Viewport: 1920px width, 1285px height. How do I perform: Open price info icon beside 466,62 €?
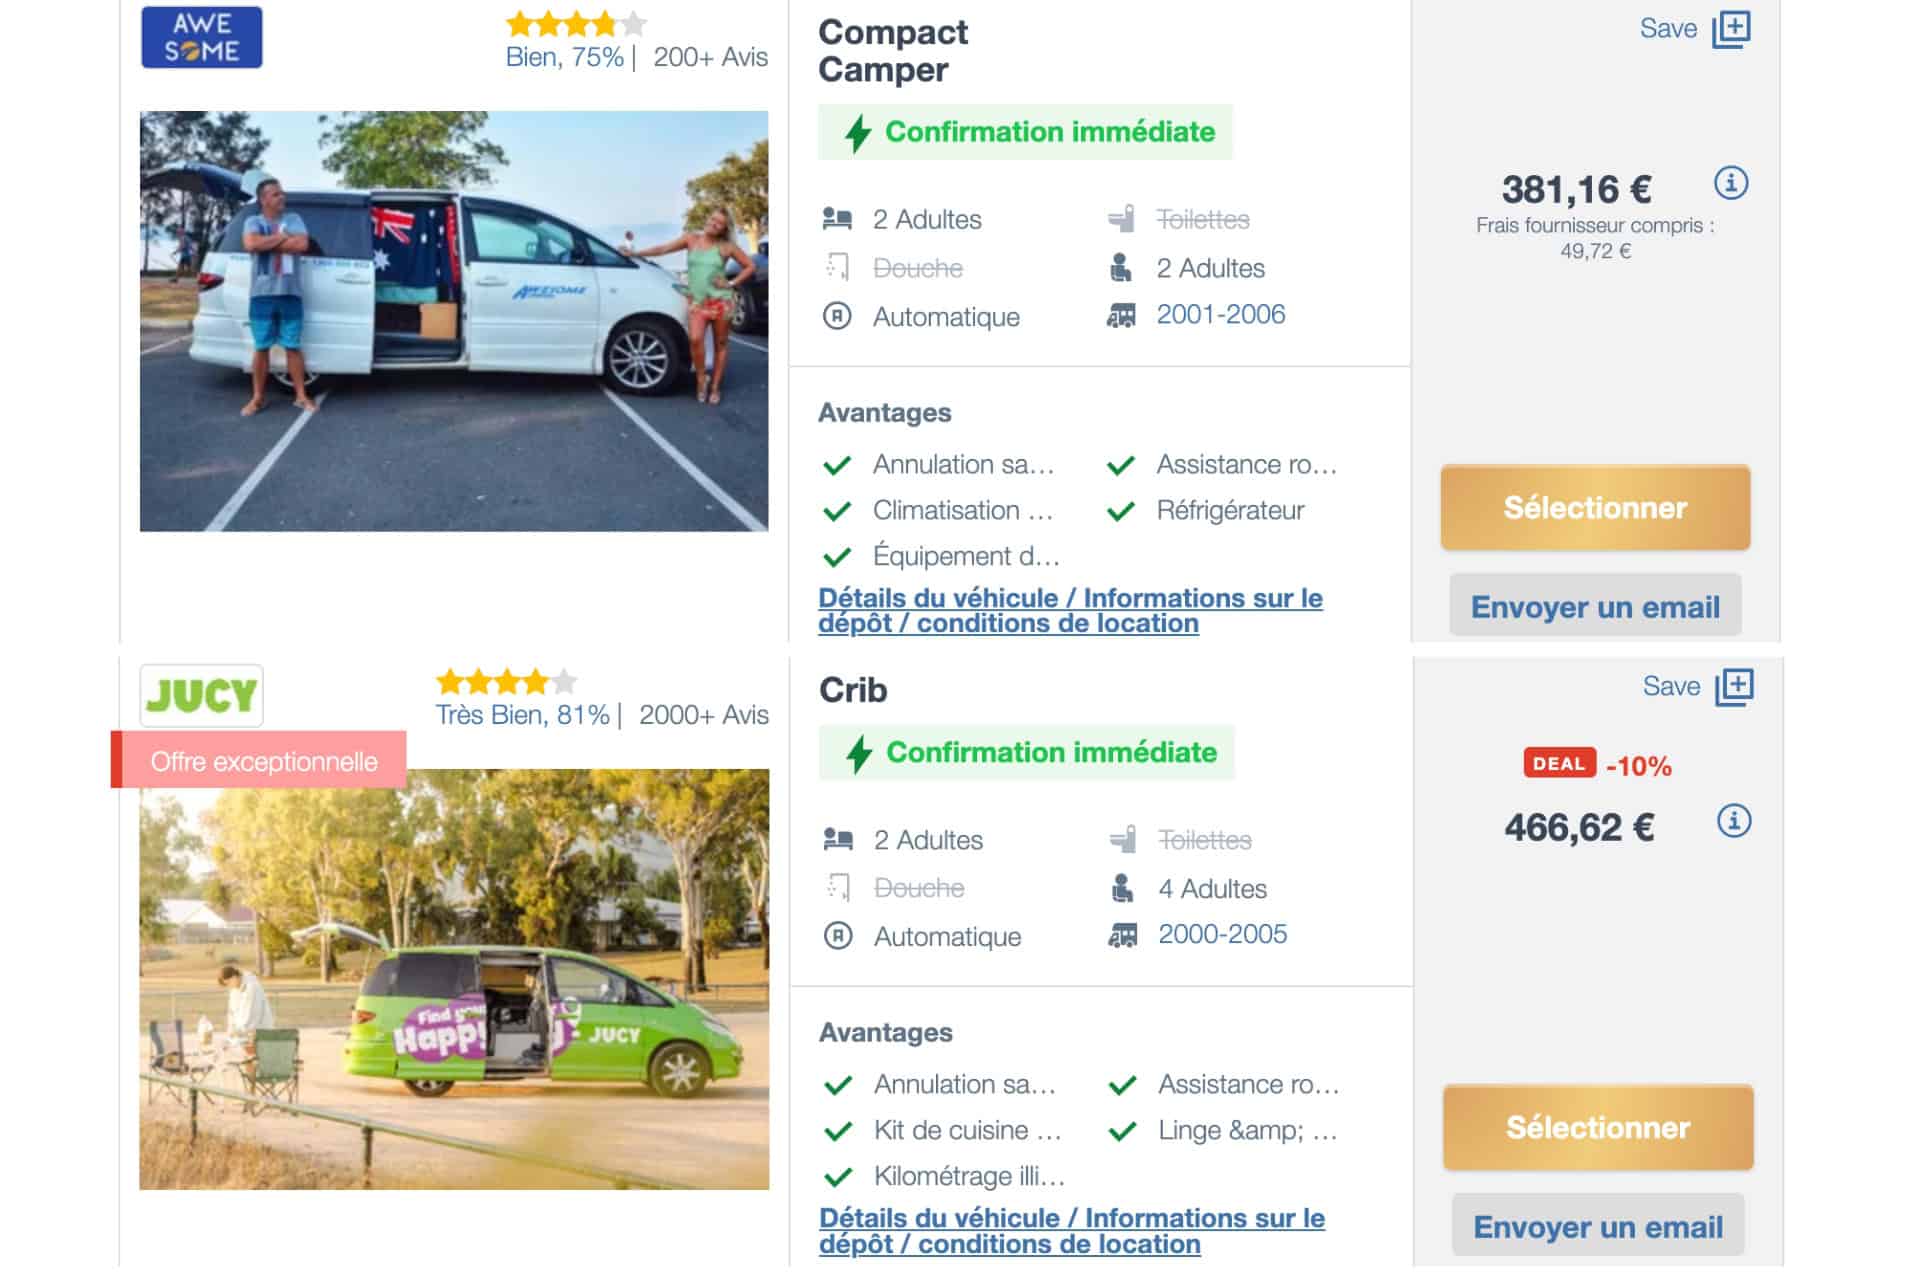tap(1733, 821)
